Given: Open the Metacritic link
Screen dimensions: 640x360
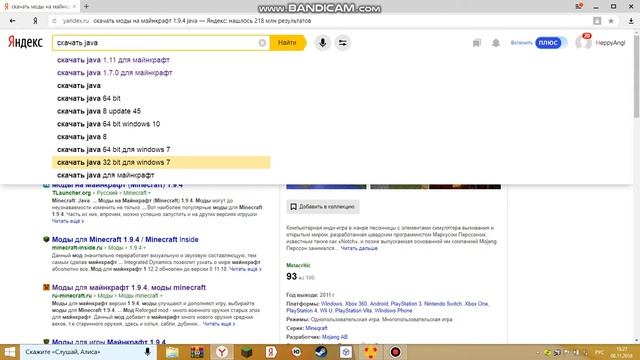Looking at the screenshot, I should pyautogui.click(x=298, y=265).
